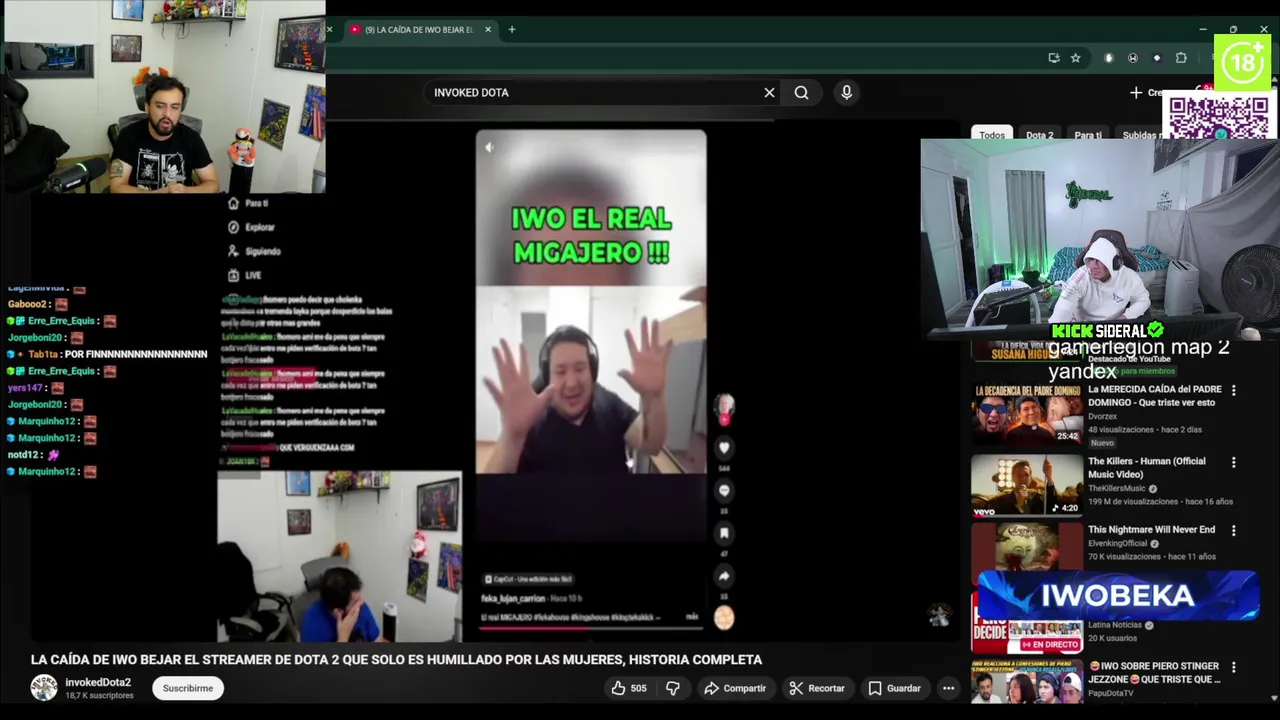The height and width of the screenshot is (720, 1280).
Task: Open the Dvorzex channel name
Action: point(1102,416)
